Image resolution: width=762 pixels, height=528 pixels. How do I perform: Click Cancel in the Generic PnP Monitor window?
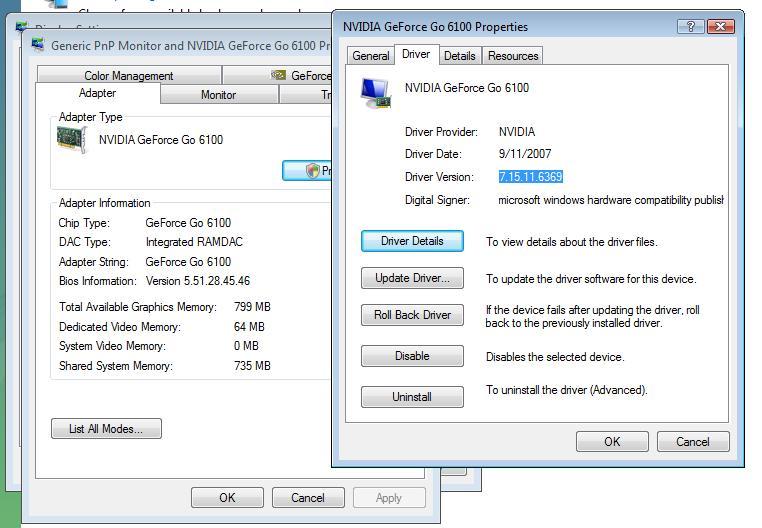tap(308, 497)
